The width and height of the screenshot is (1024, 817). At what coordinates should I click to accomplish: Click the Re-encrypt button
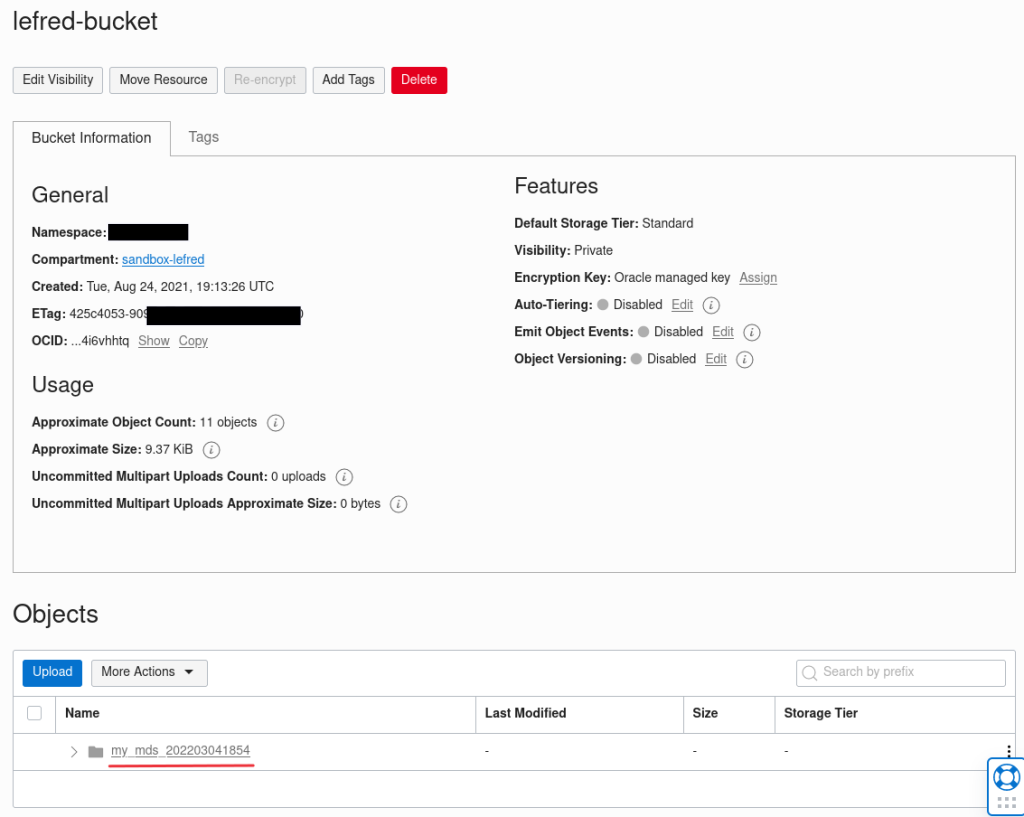(x=264, y=80)
